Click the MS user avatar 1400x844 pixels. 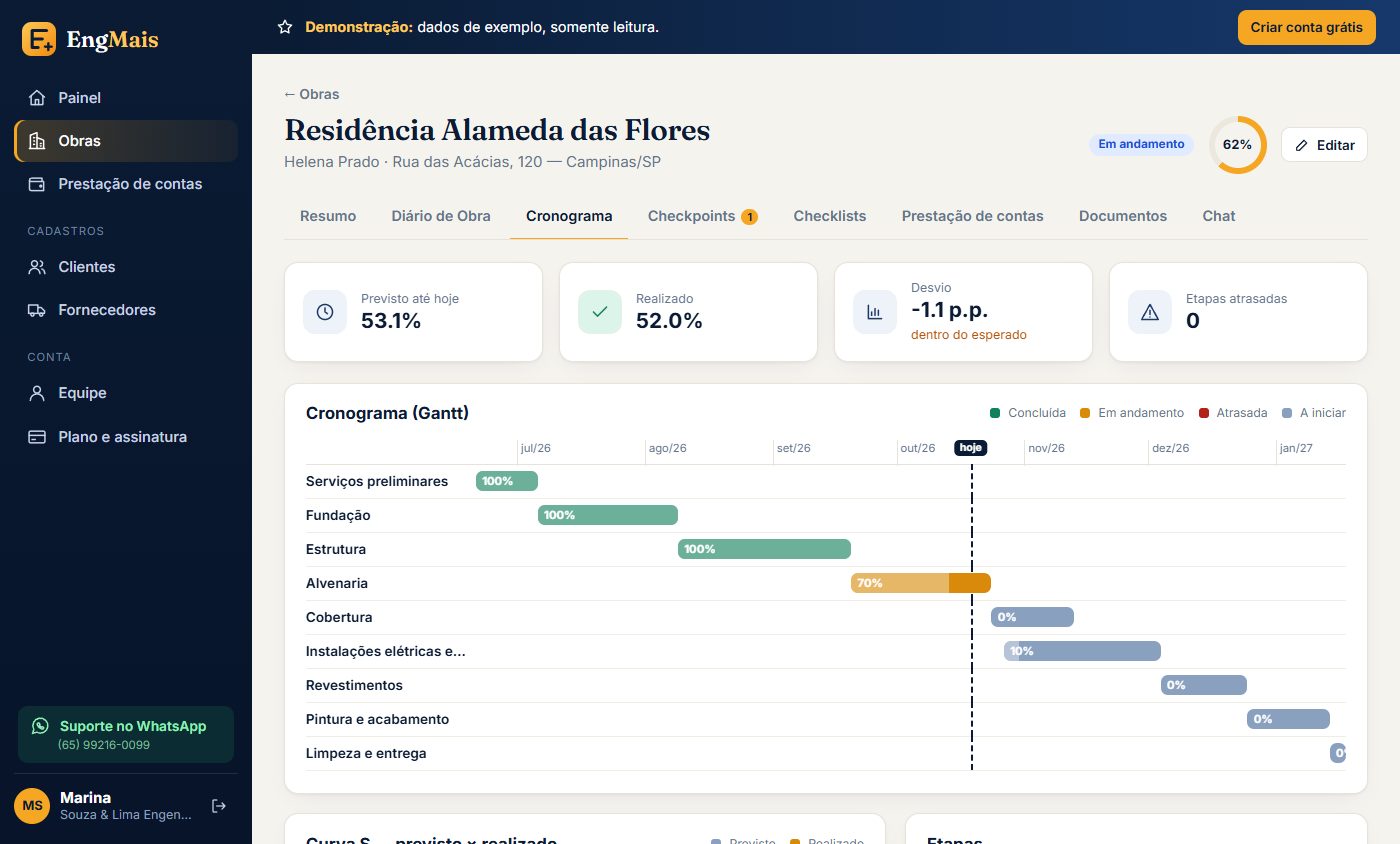click(32, 806)
